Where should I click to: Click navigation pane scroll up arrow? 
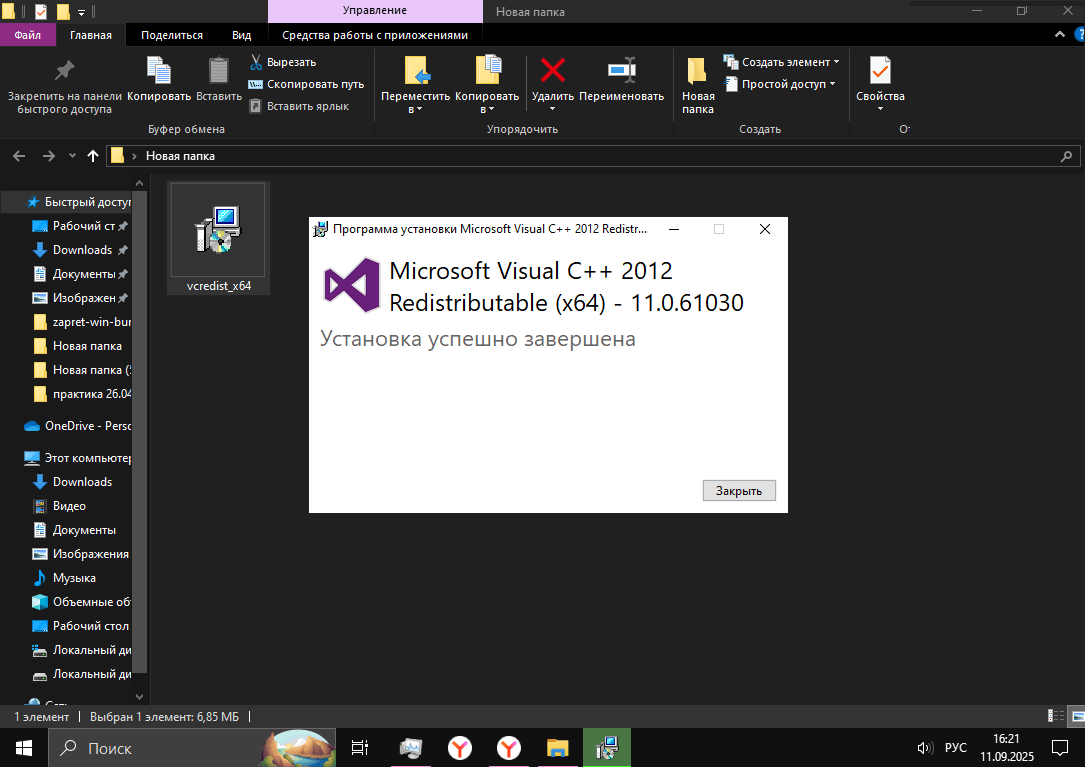click(x=140, y=183)
